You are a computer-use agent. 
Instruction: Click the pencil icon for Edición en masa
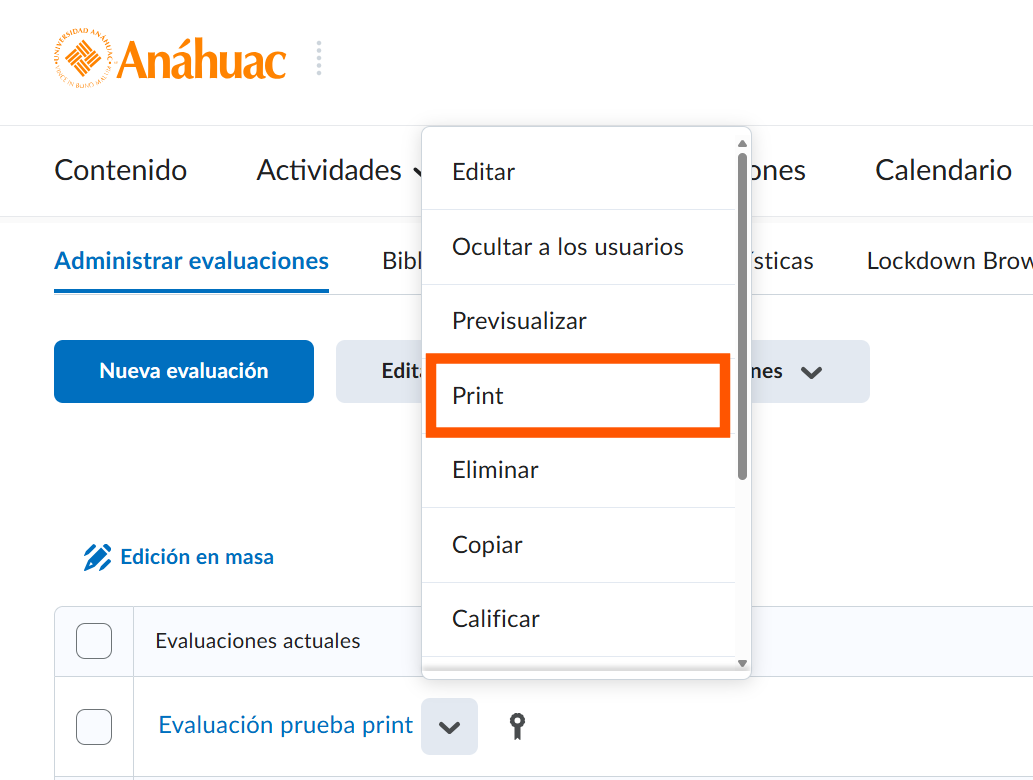pos(98,557)
